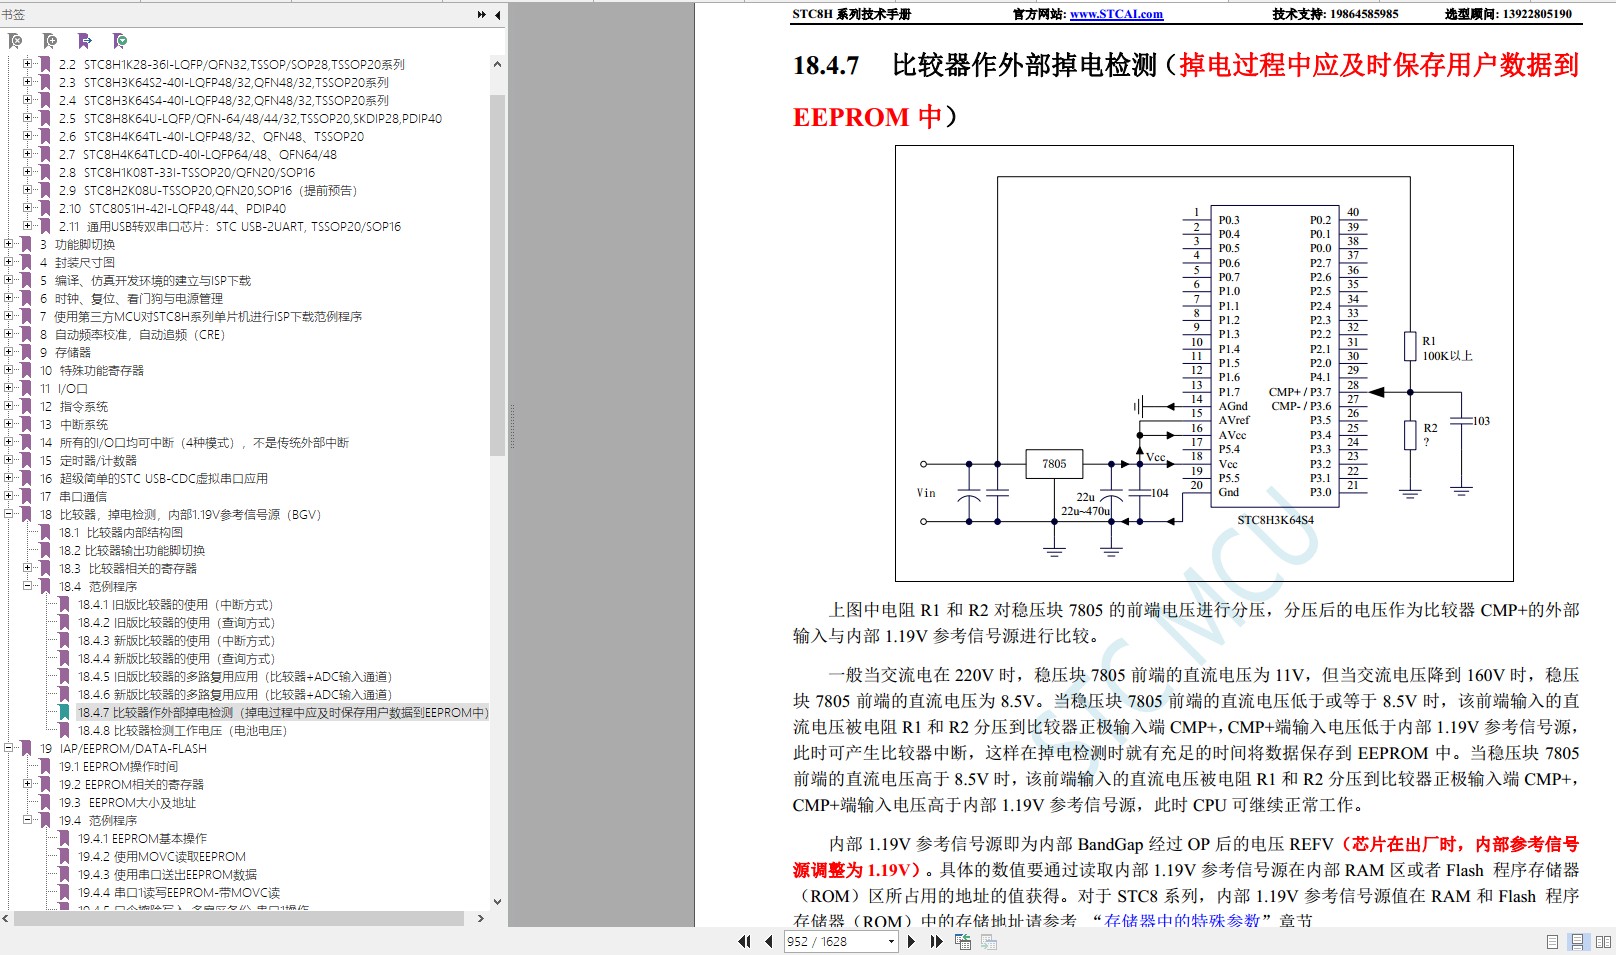Open the bookmark options dropdown icon

pos(120,41)
